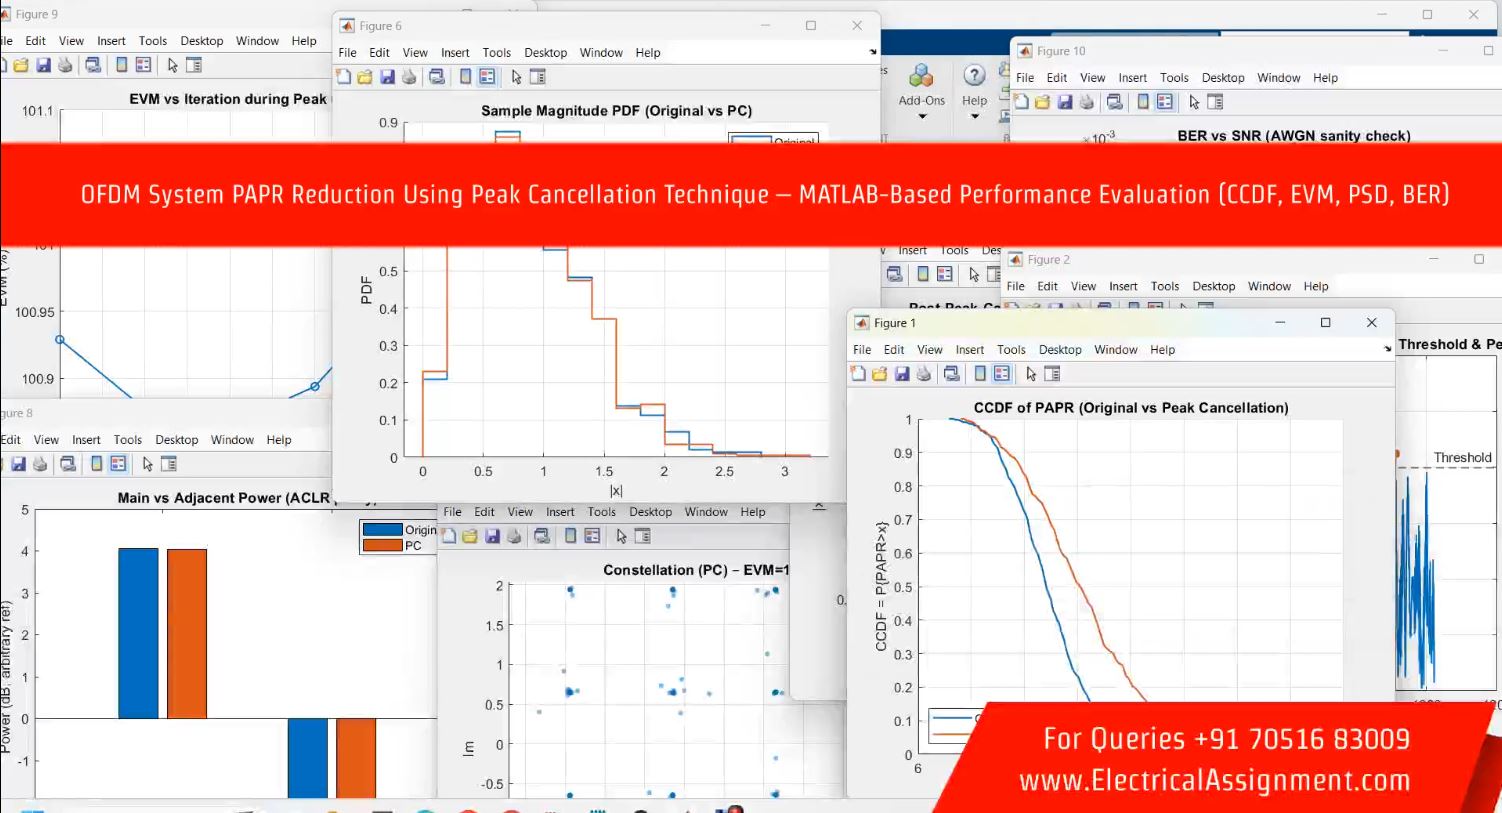Click Open File icon in Figure 6 toolbar

coord(365,77)
